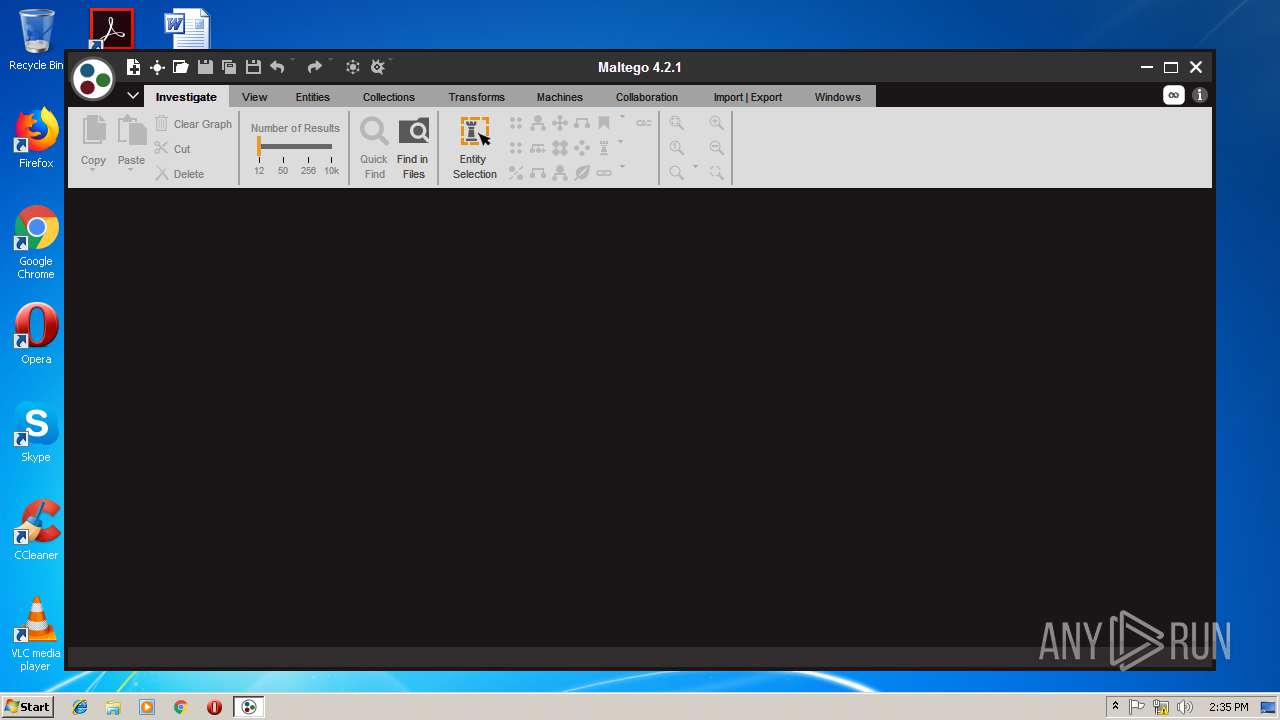Click the Paste button

click(x=131, y=142)
